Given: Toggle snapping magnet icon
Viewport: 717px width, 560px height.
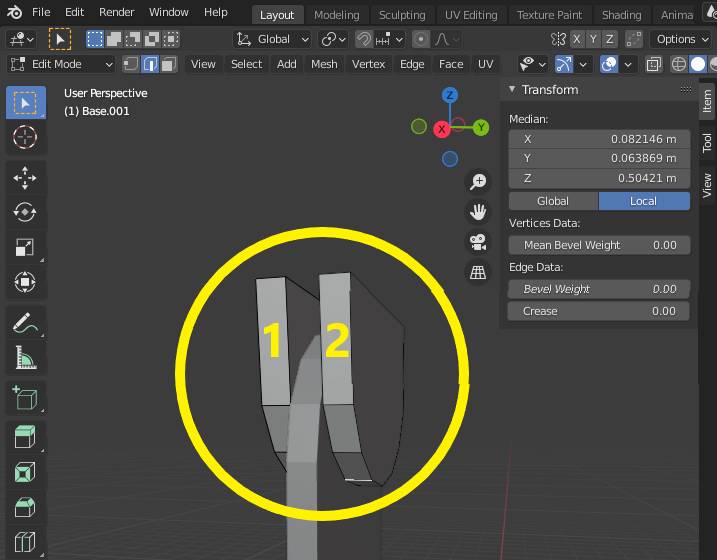Looking at the screenshot, I should coord(364,39).
